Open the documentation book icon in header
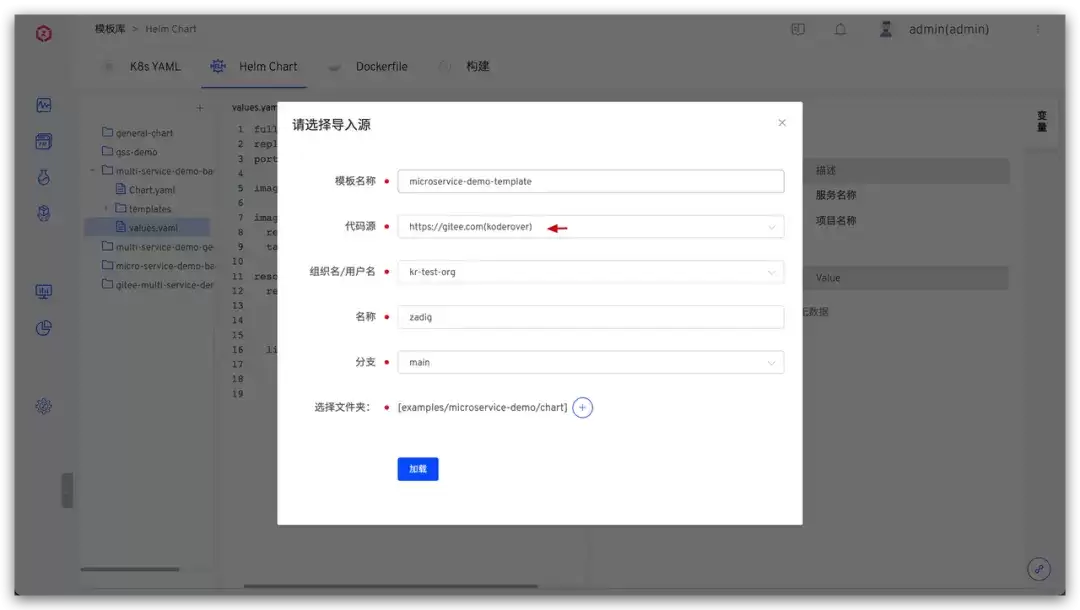Screen dimensions: 1080x610 tap(798, 29)
